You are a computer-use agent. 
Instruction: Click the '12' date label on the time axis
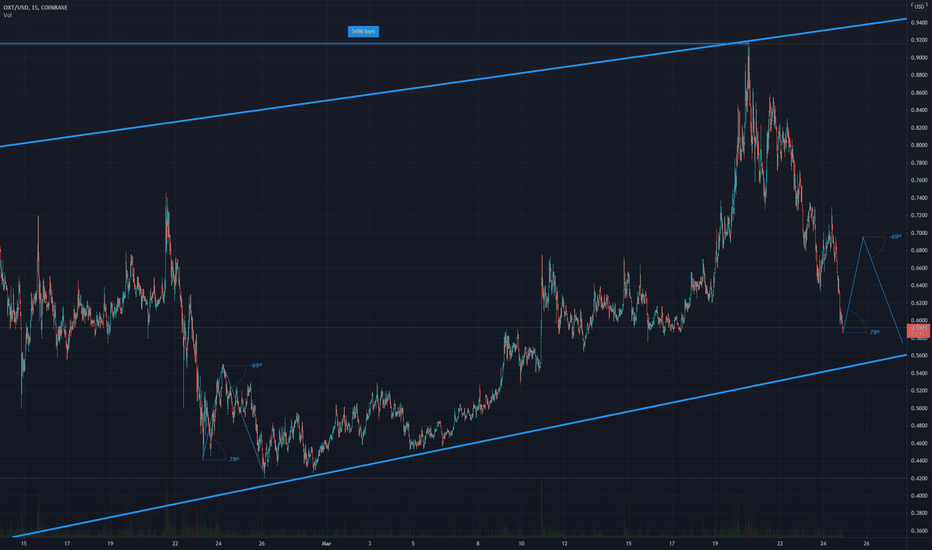pyautogui.click(x=565, y=544)
